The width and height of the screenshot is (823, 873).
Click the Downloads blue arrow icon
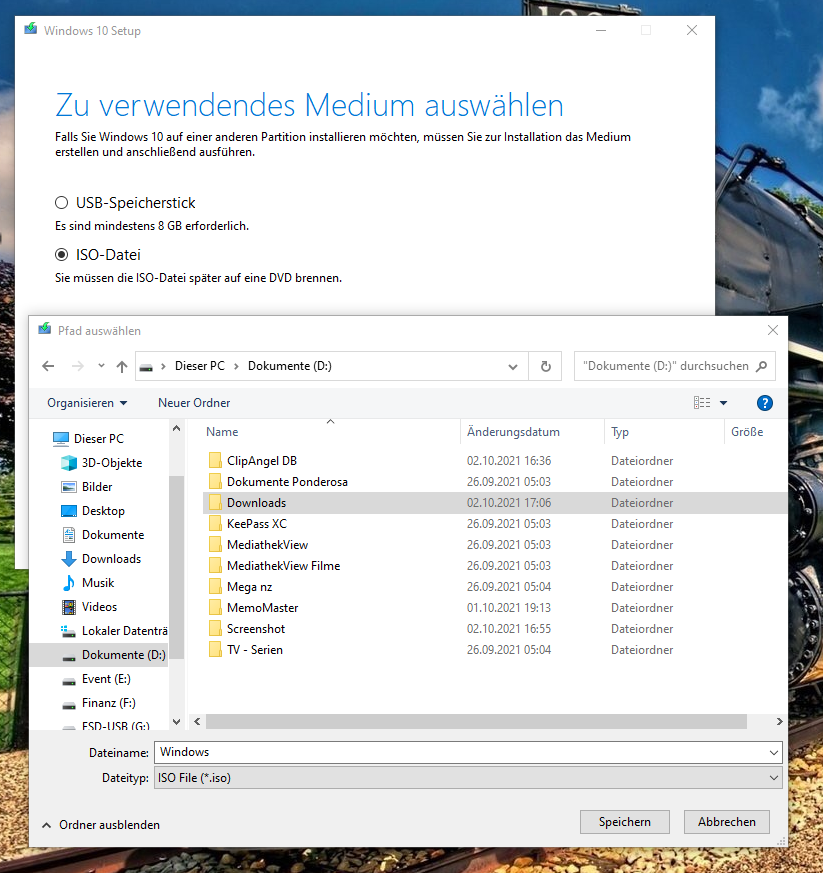pos(69,559)
